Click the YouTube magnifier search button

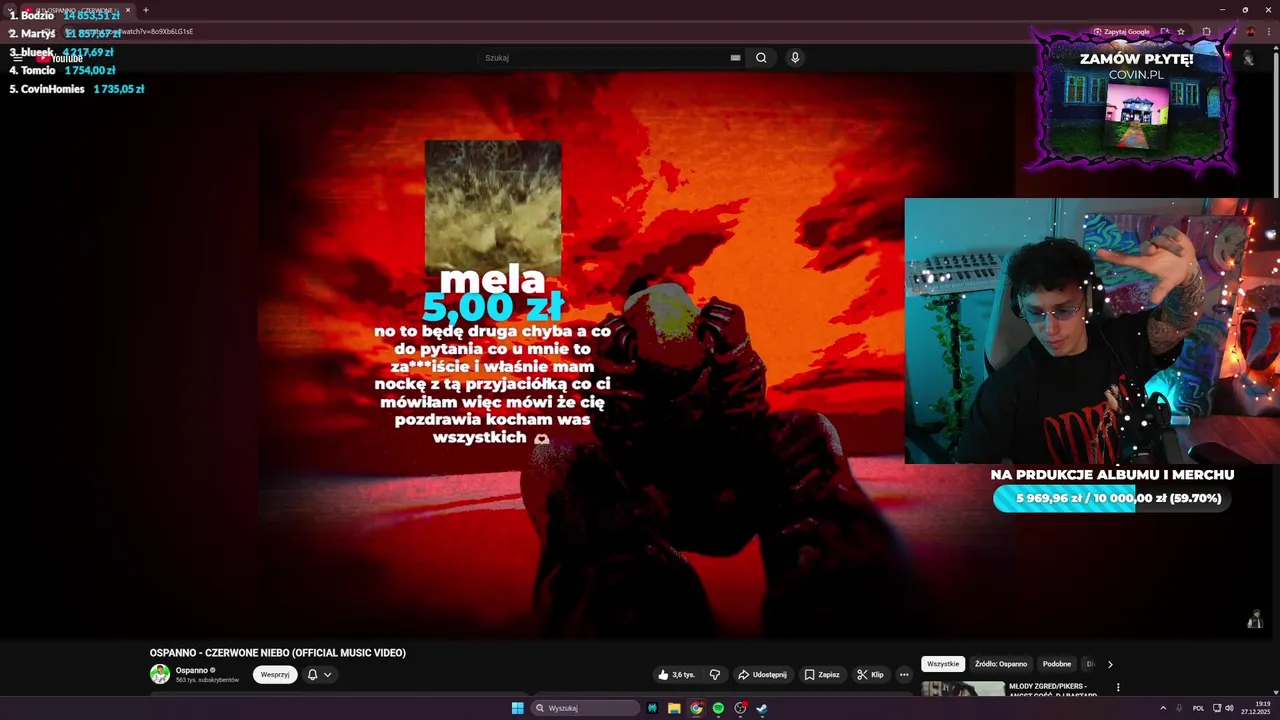coord(761,58)
